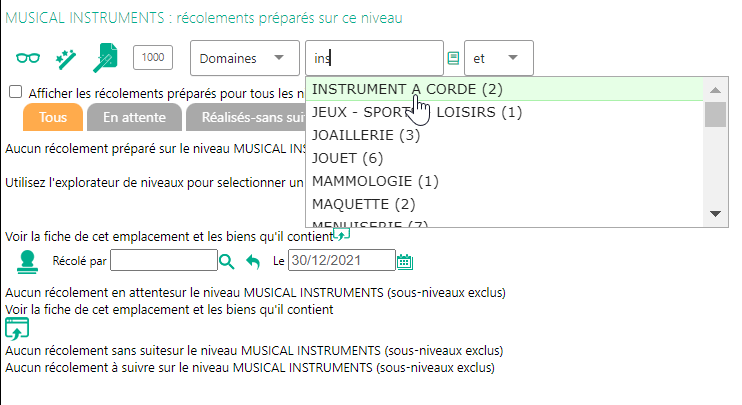Click the green undo arrow icon
The height and width of the screenshot is (405, 742).
point(253,262)
